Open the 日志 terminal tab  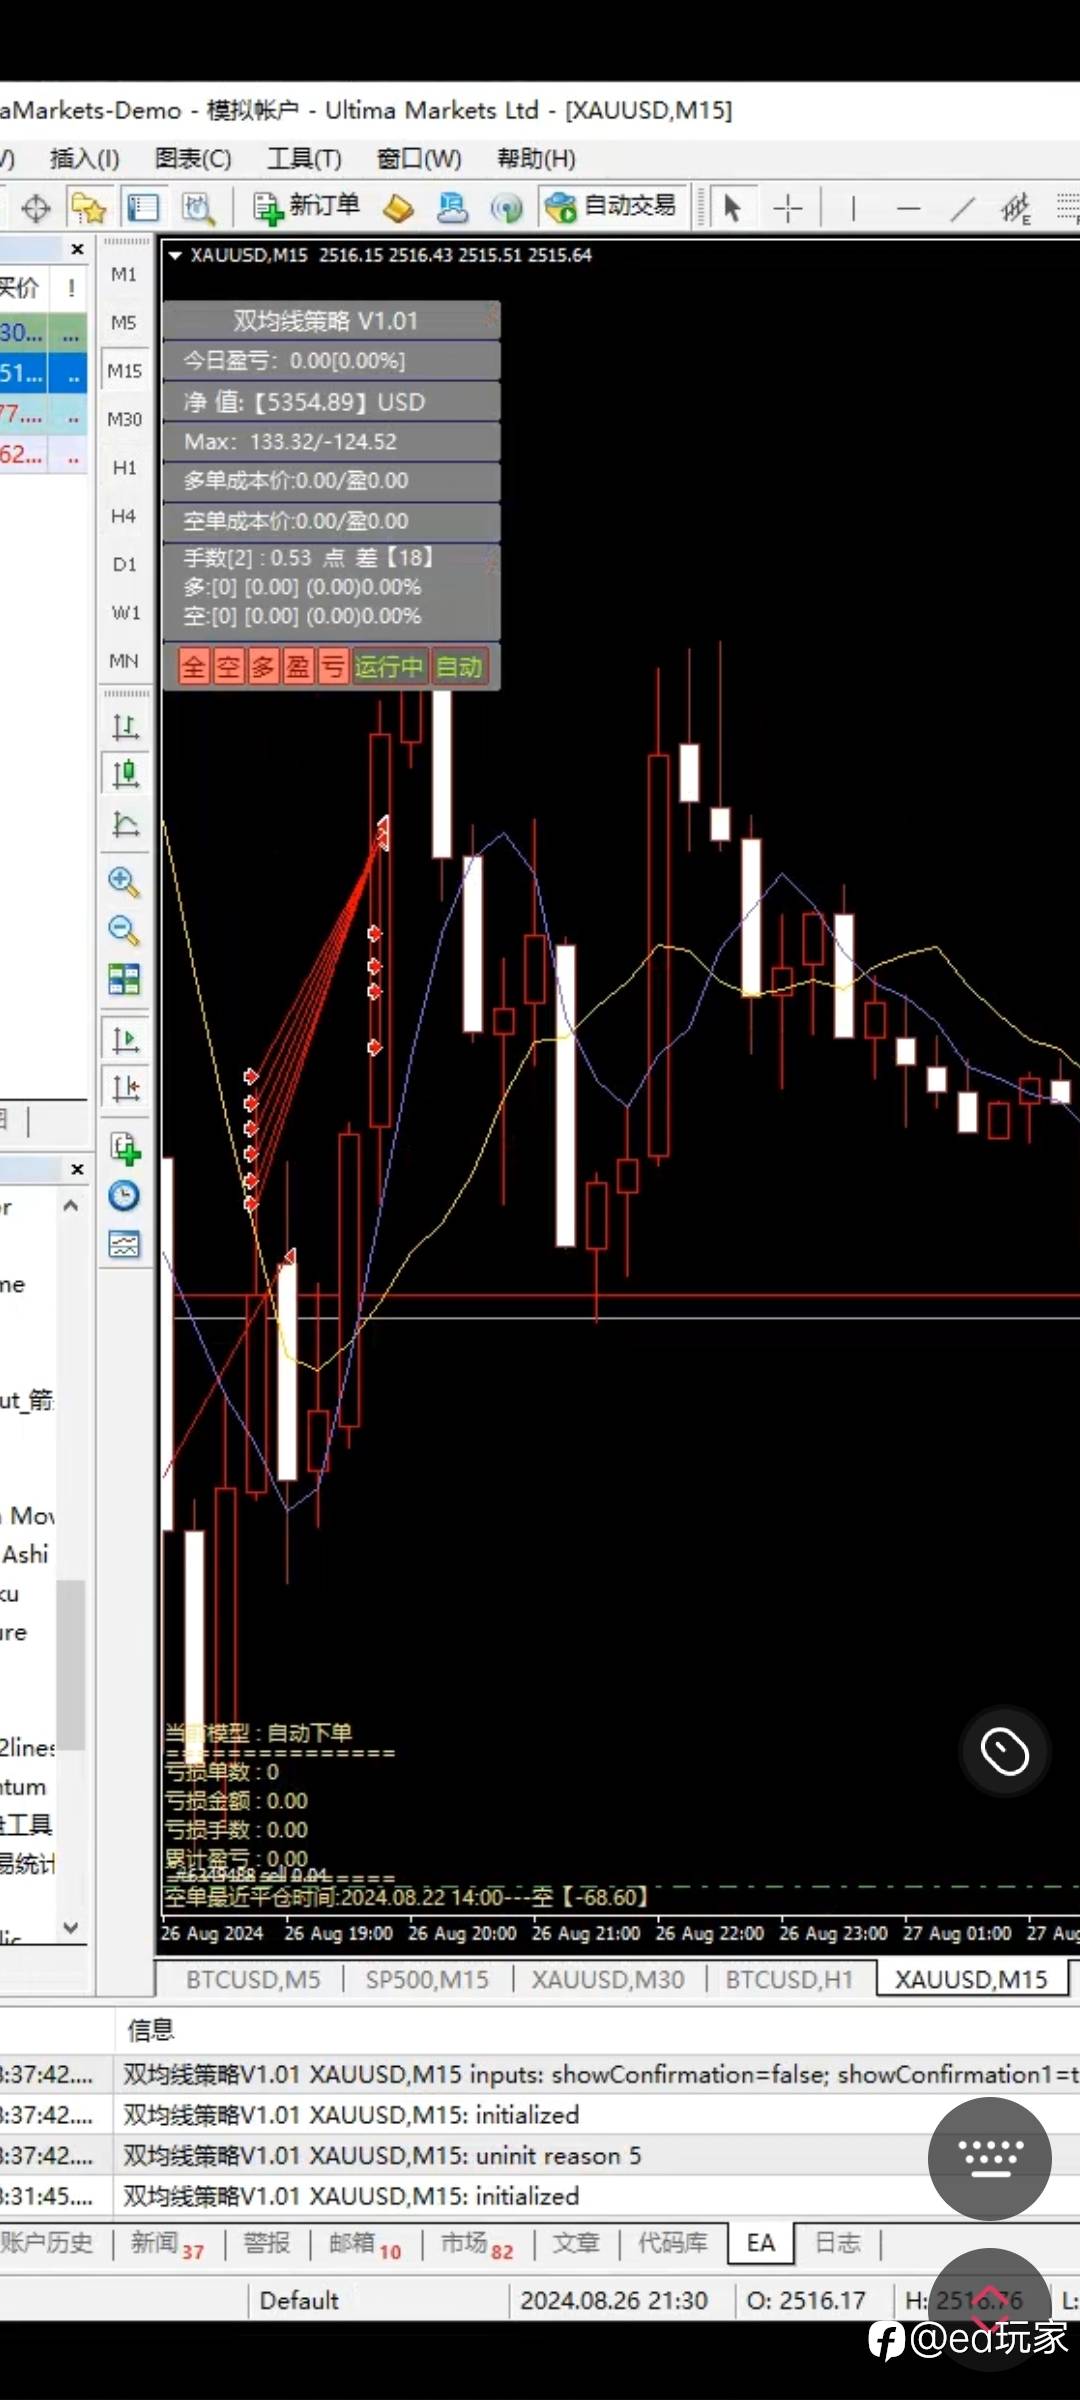837,2243
